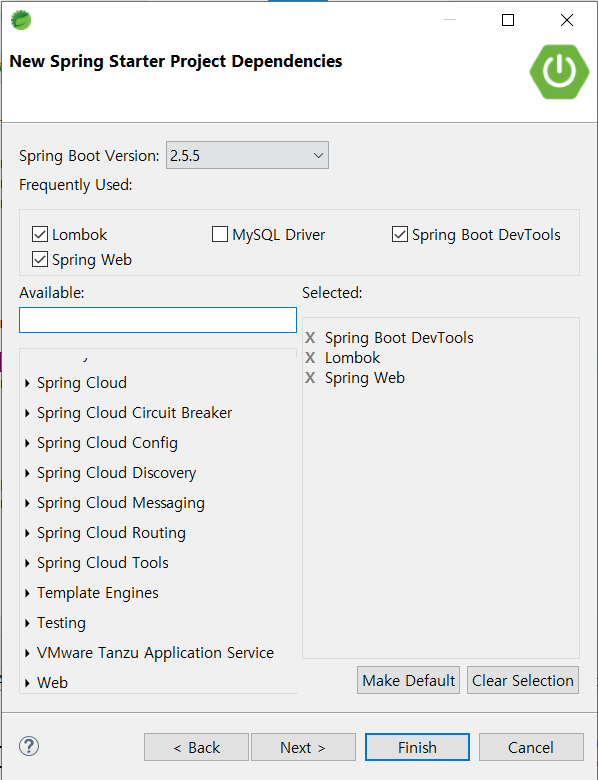The height and width of the screenshot is (780, 598).
Task: Click Finish to create the project
Action: [417, 747]
